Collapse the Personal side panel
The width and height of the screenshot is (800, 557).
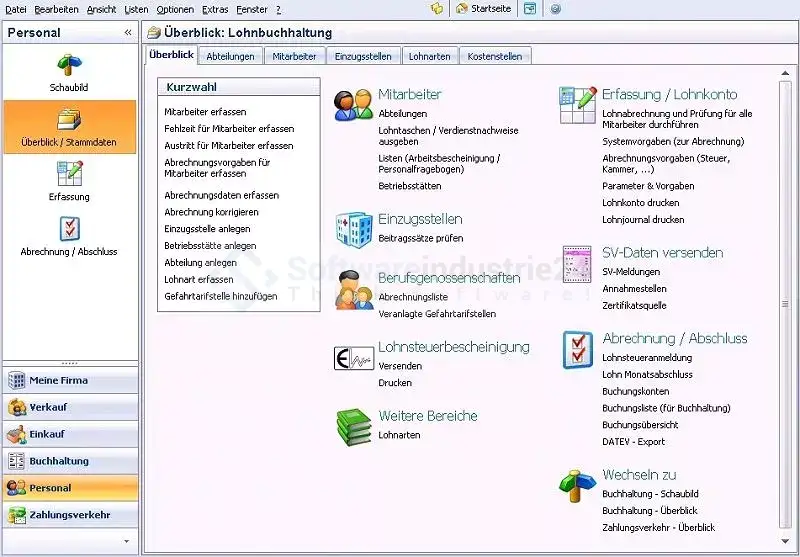[x=128, y=33]
